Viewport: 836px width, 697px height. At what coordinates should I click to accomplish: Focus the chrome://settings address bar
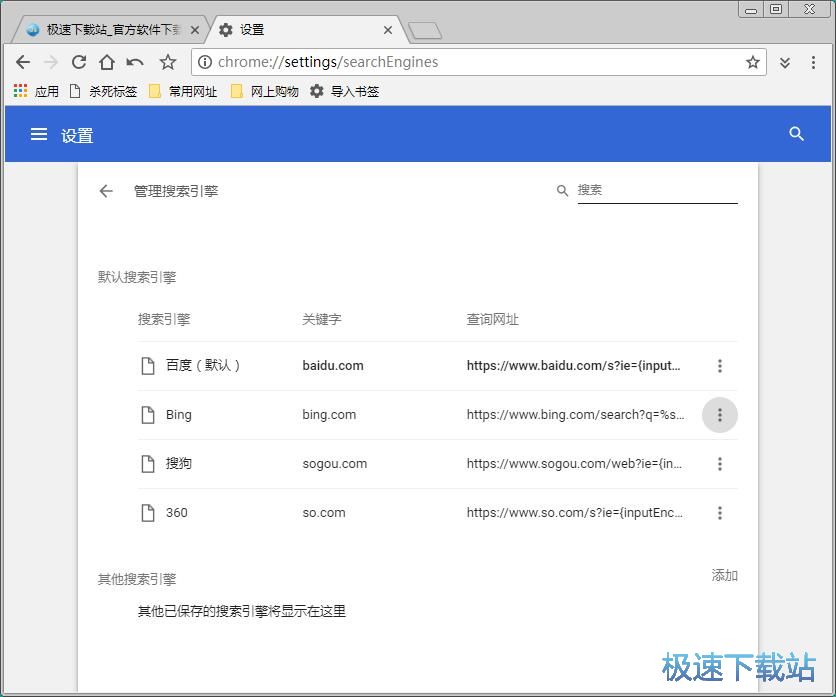[x=479, y=62]
